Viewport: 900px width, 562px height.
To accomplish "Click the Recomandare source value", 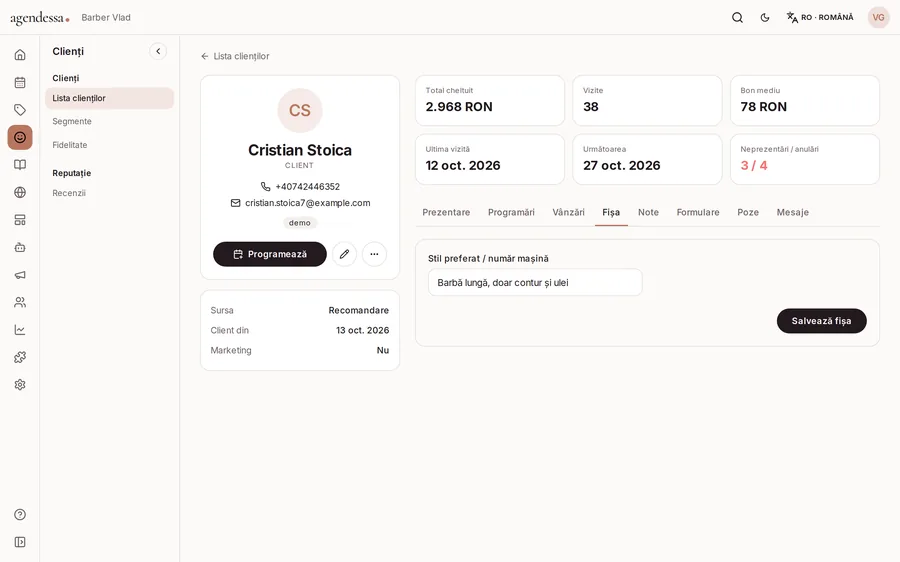I will click(359, 311).
